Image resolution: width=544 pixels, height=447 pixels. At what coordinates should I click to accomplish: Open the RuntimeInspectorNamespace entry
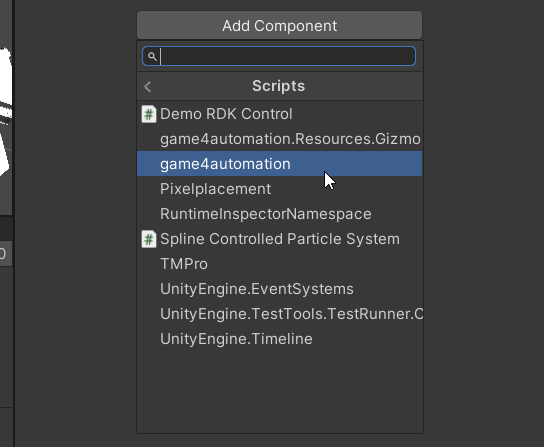(x=280, y=214)
